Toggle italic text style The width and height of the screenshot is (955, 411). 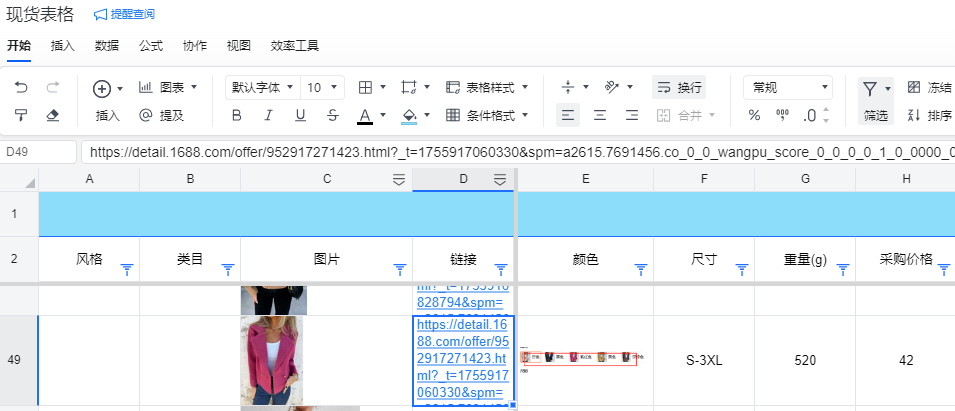(x=268, y=116)
